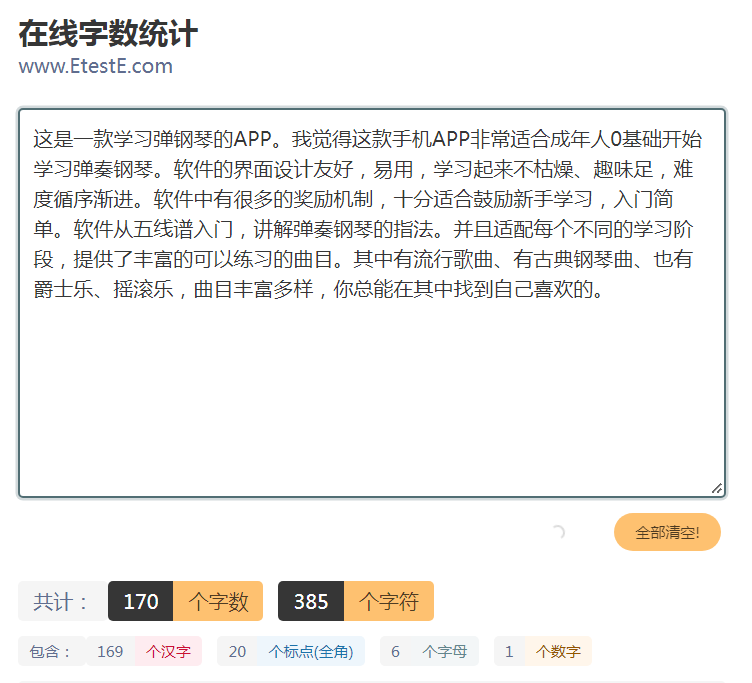Viewport: 752px width, 683px height.
Task: Select the 169 Chinese character count
Action: (x=110, y=651)
